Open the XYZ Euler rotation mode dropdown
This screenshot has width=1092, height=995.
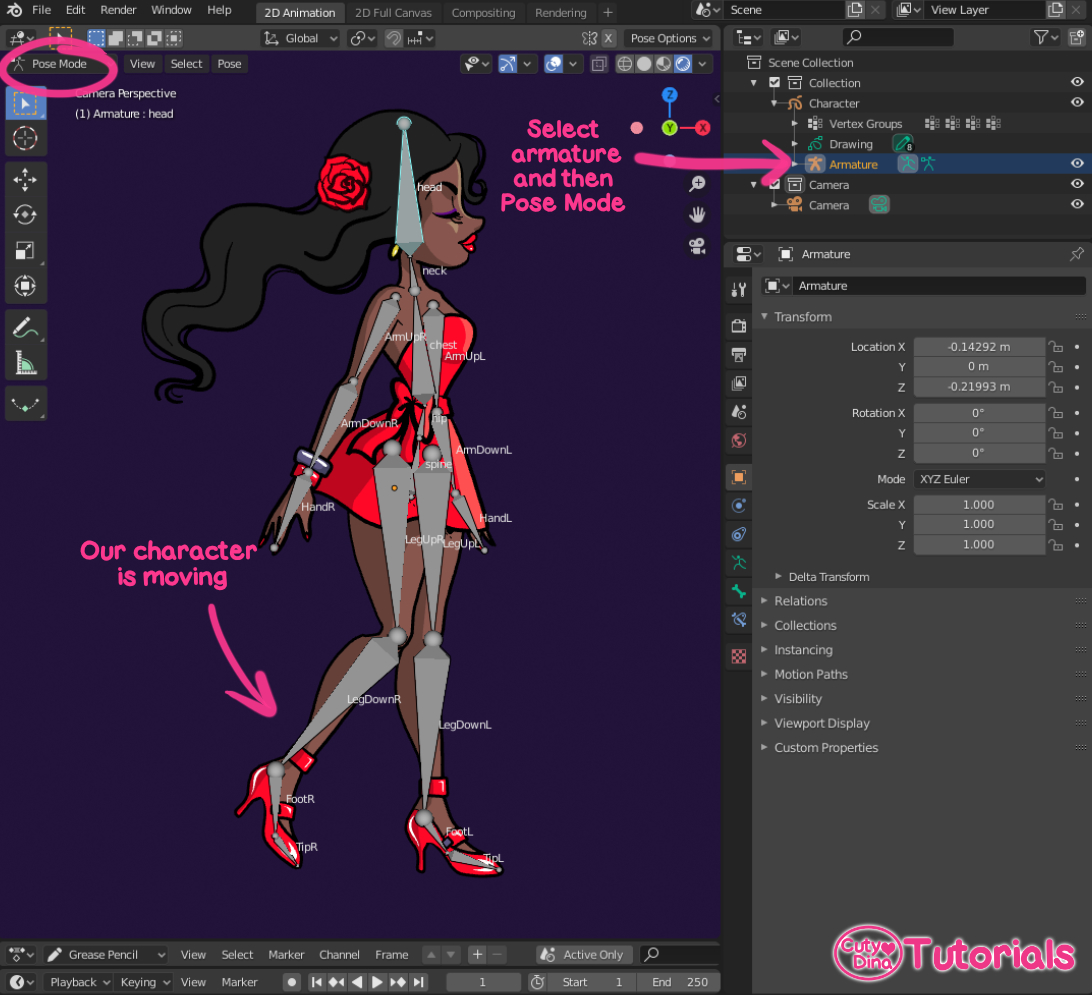point(979,478)
